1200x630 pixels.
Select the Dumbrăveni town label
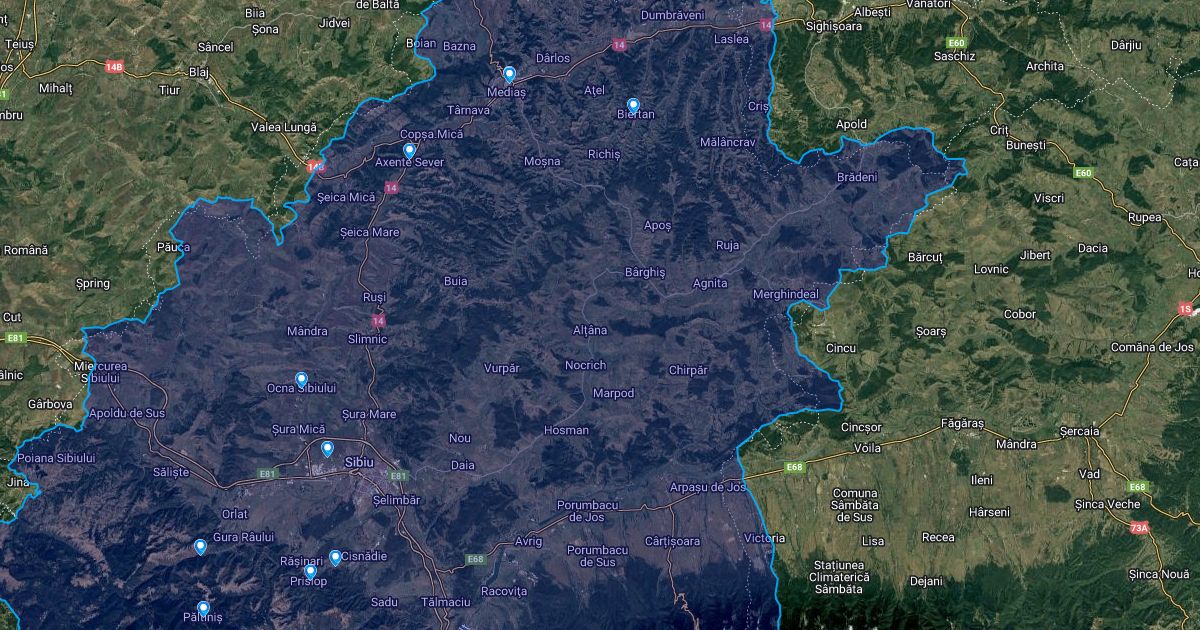672,15
